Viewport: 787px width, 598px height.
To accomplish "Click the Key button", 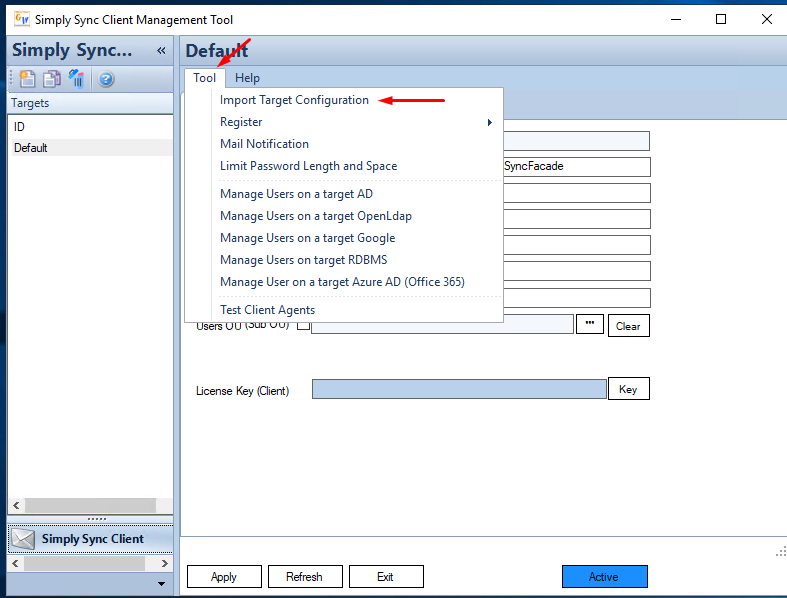I will [628, 389].
